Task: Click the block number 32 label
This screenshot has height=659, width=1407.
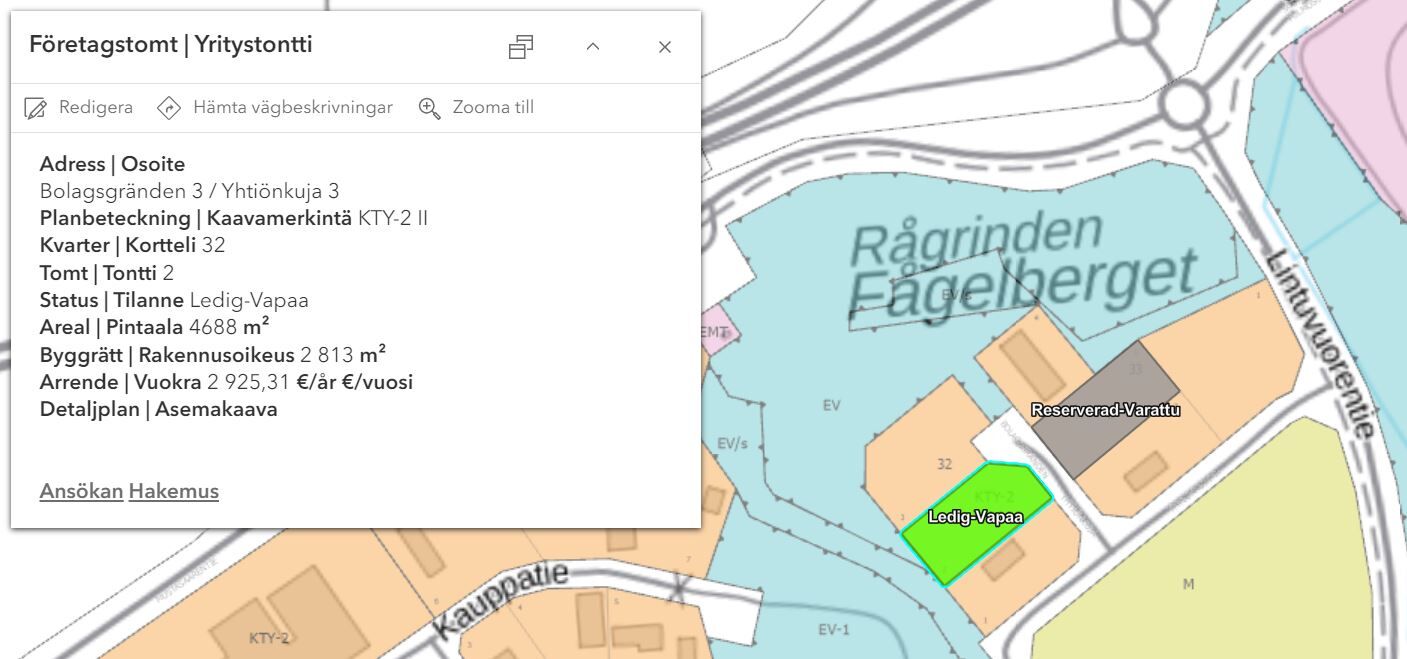Action: click(944, 464)
